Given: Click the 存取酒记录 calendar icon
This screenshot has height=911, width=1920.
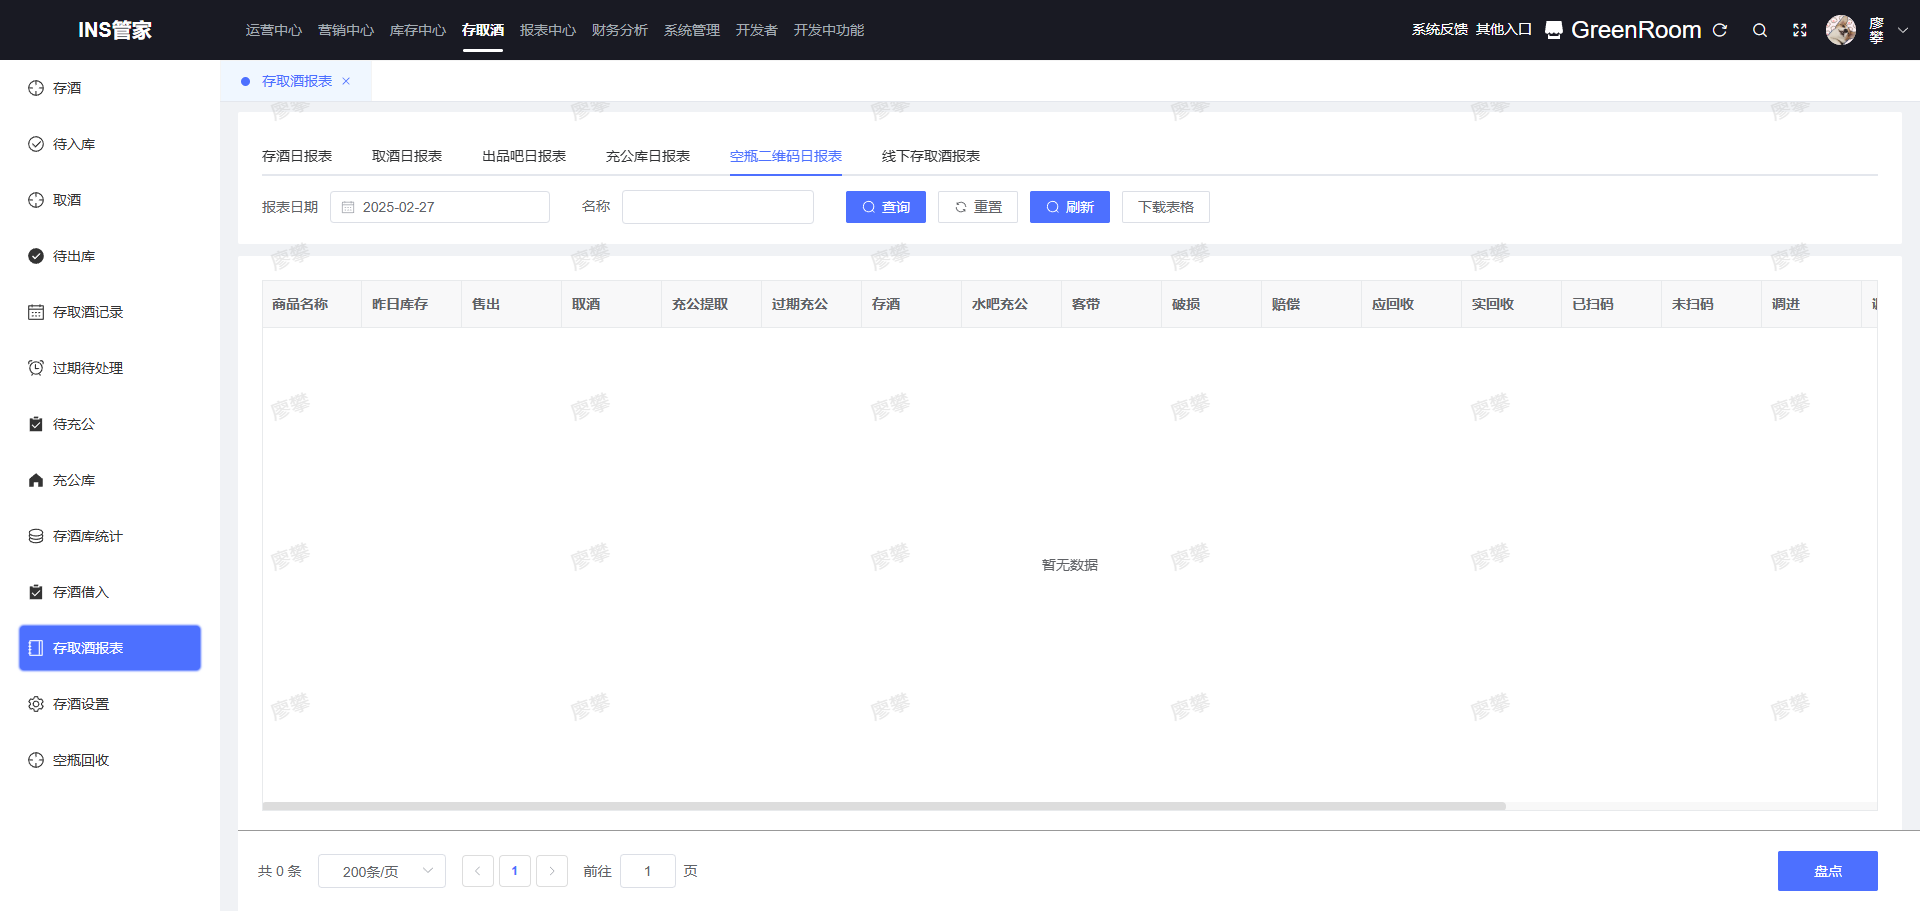Looking at the screenshot, I should 36,312.
